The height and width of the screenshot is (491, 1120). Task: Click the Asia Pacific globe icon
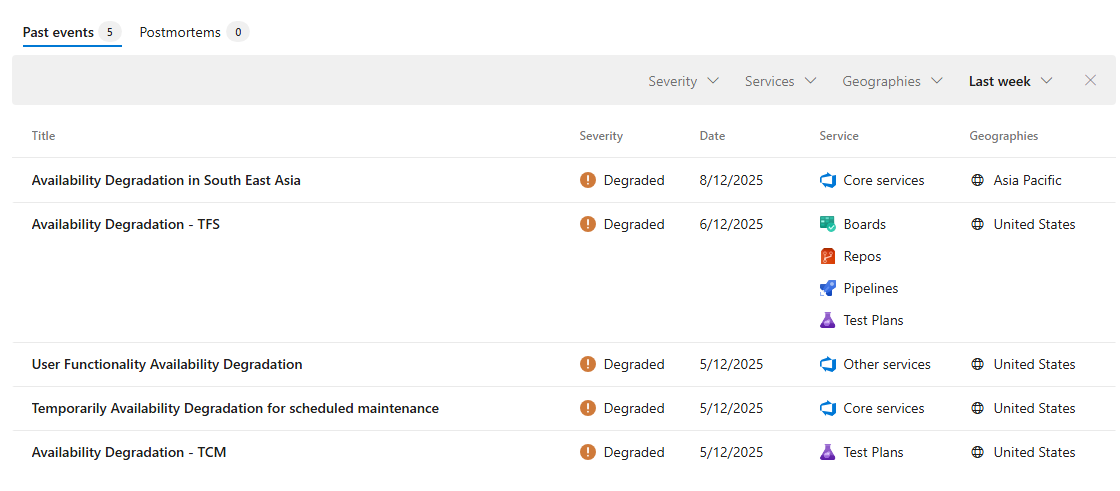coord(977,181)
